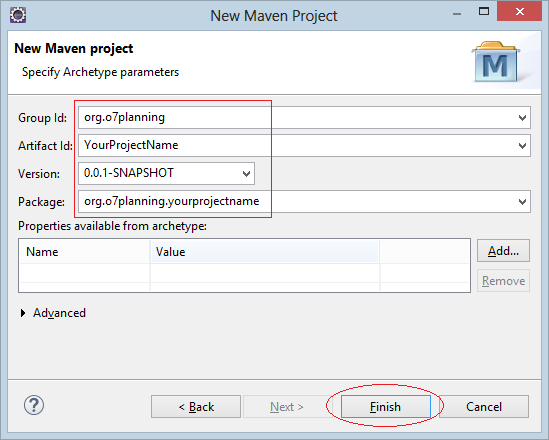Screen dimensions: 549x440
Task: Click the Maven M wizard banner icon
Action: pyautogui.click(x=495, y=62)
